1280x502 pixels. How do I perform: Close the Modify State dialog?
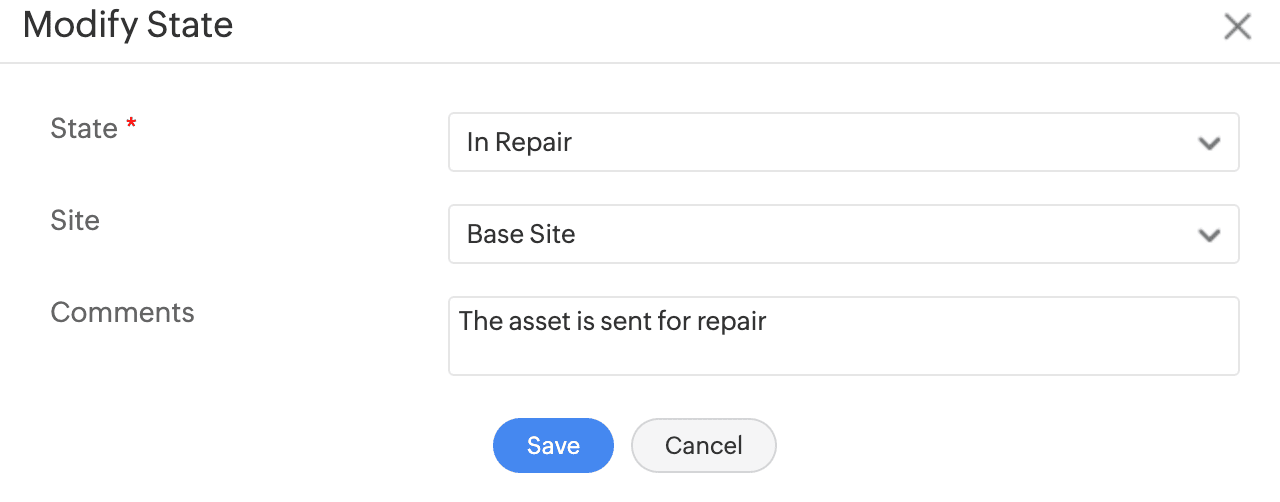click(x=1237, y=27)
